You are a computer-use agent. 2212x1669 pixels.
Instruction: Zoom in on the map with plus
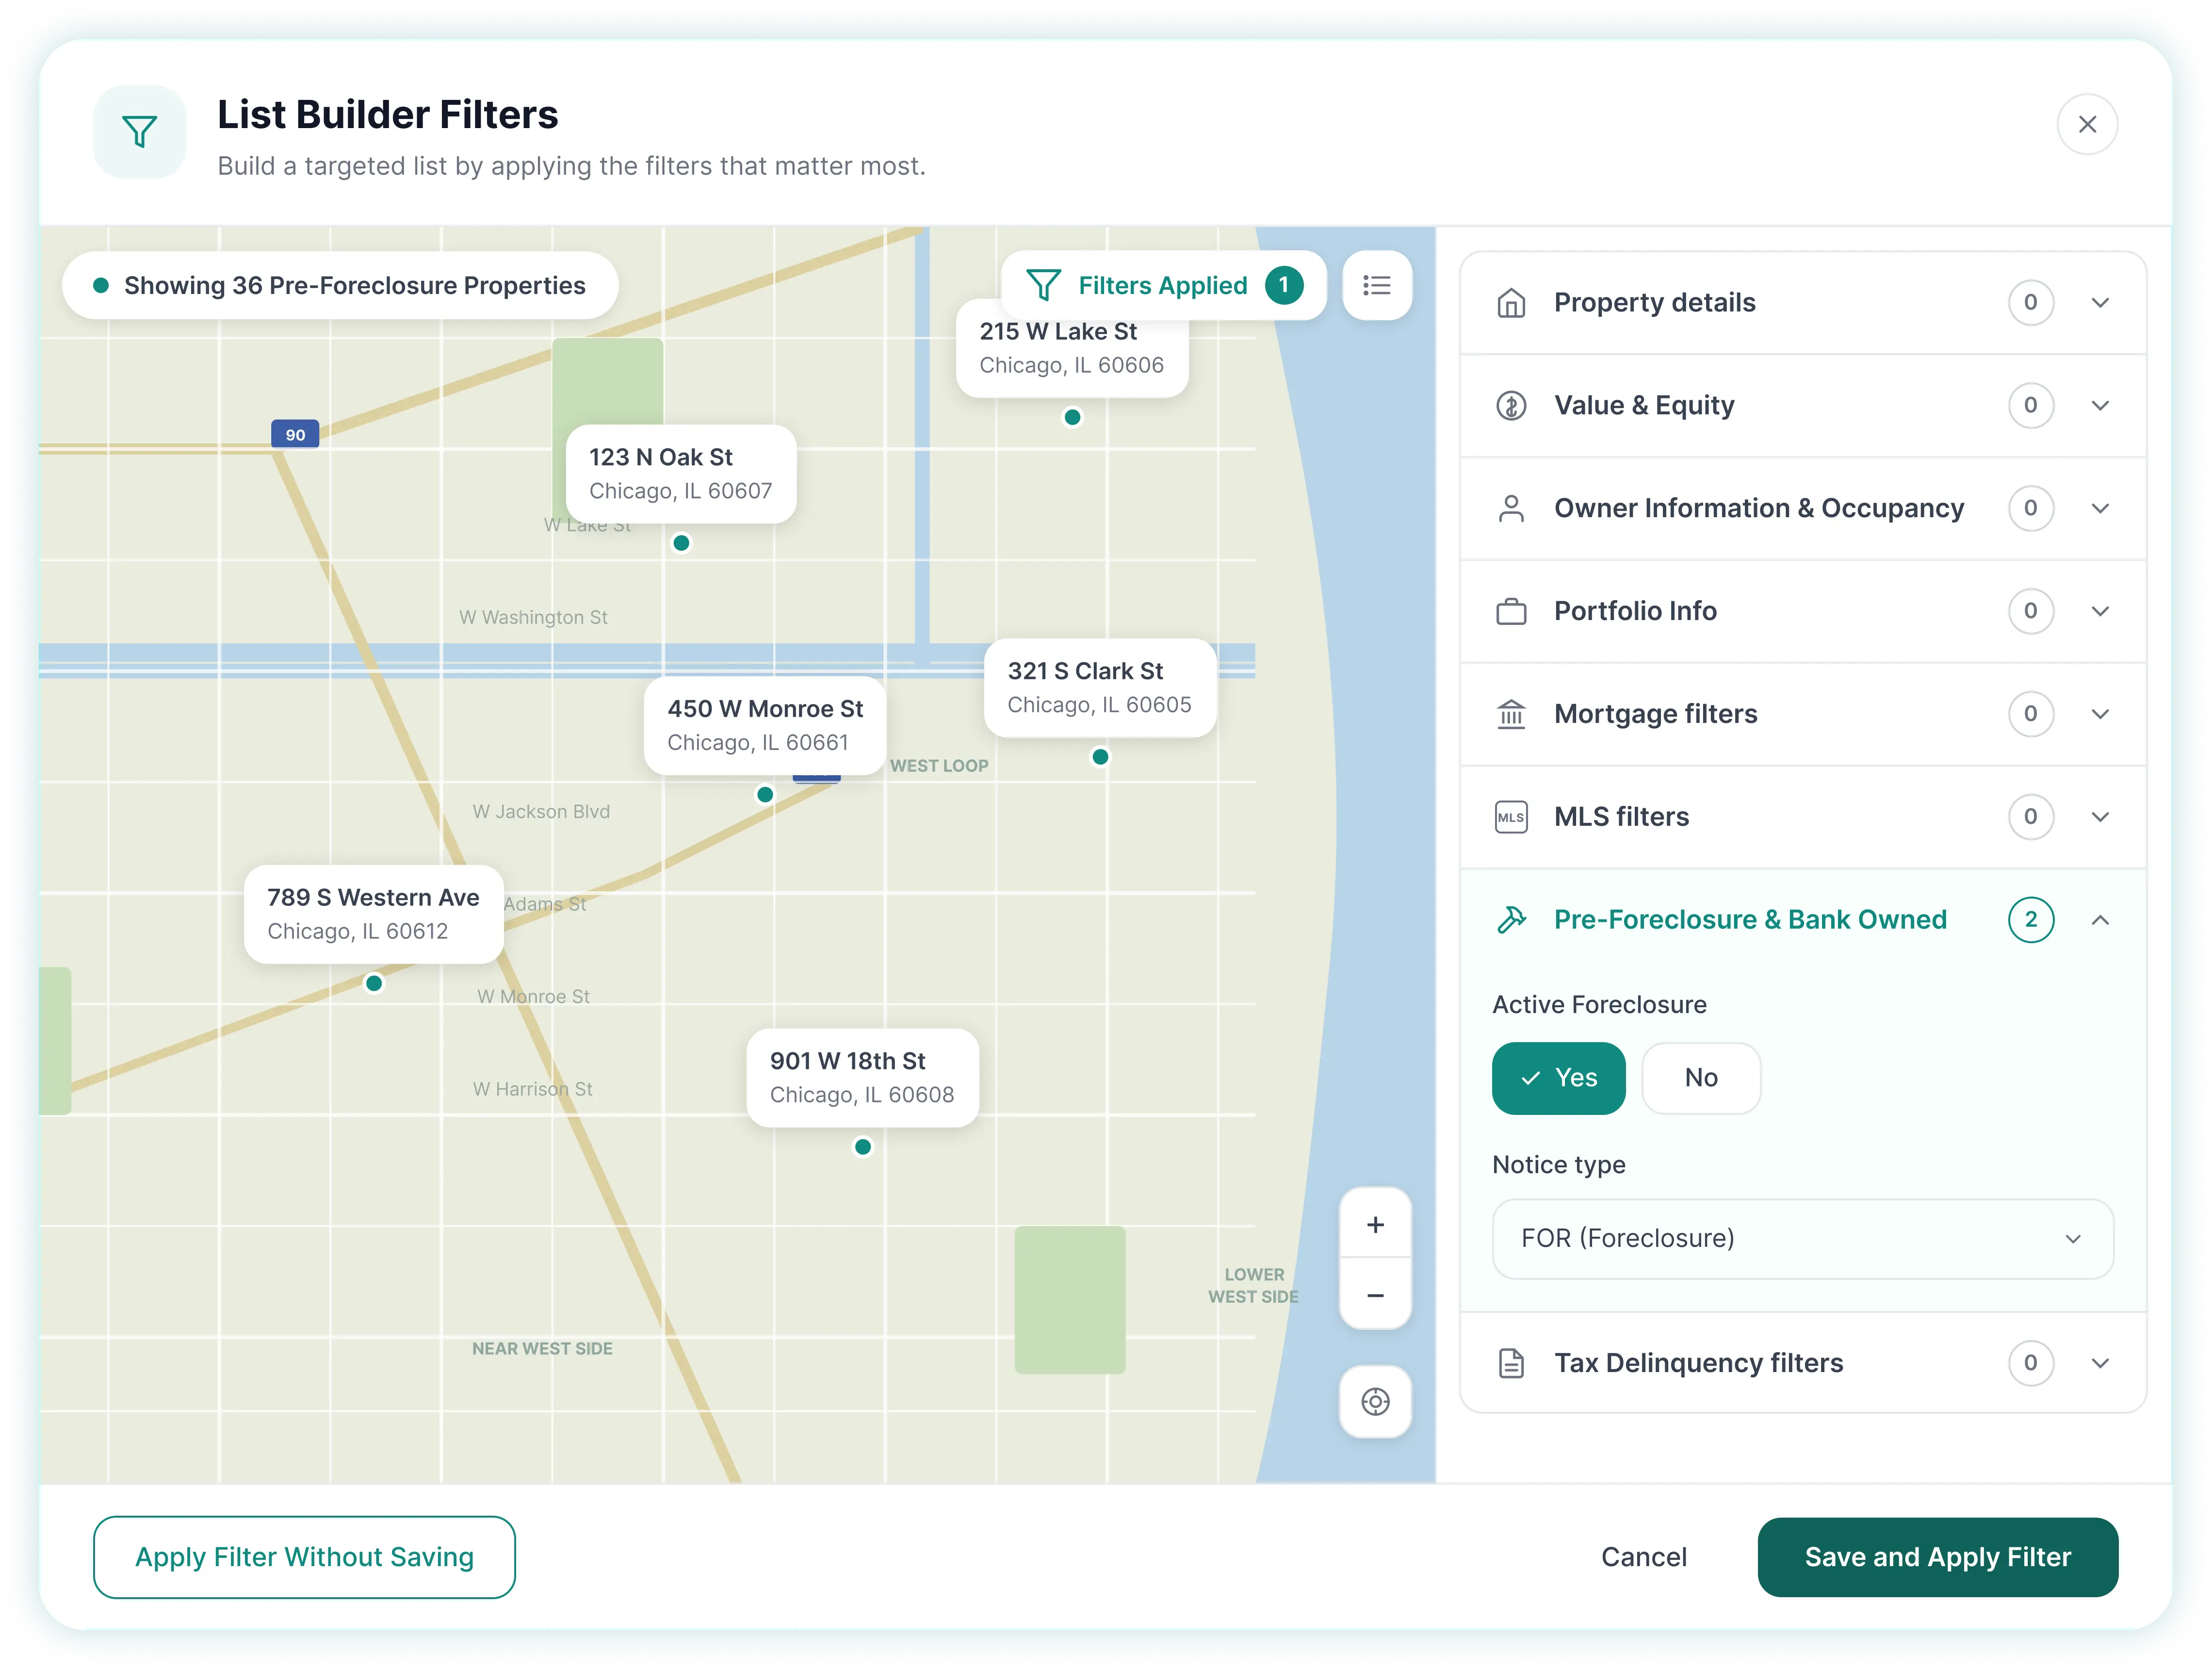click(1375, 1224)
